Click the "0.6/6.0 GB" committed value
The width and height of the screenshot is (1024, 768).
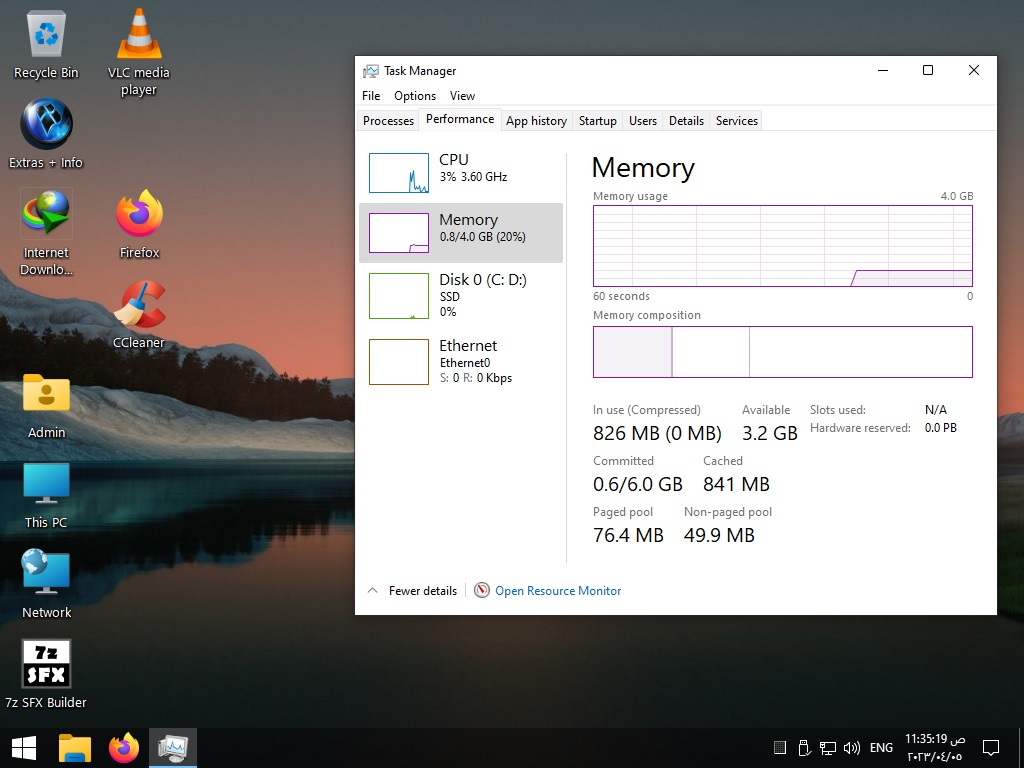pos(637,484)
